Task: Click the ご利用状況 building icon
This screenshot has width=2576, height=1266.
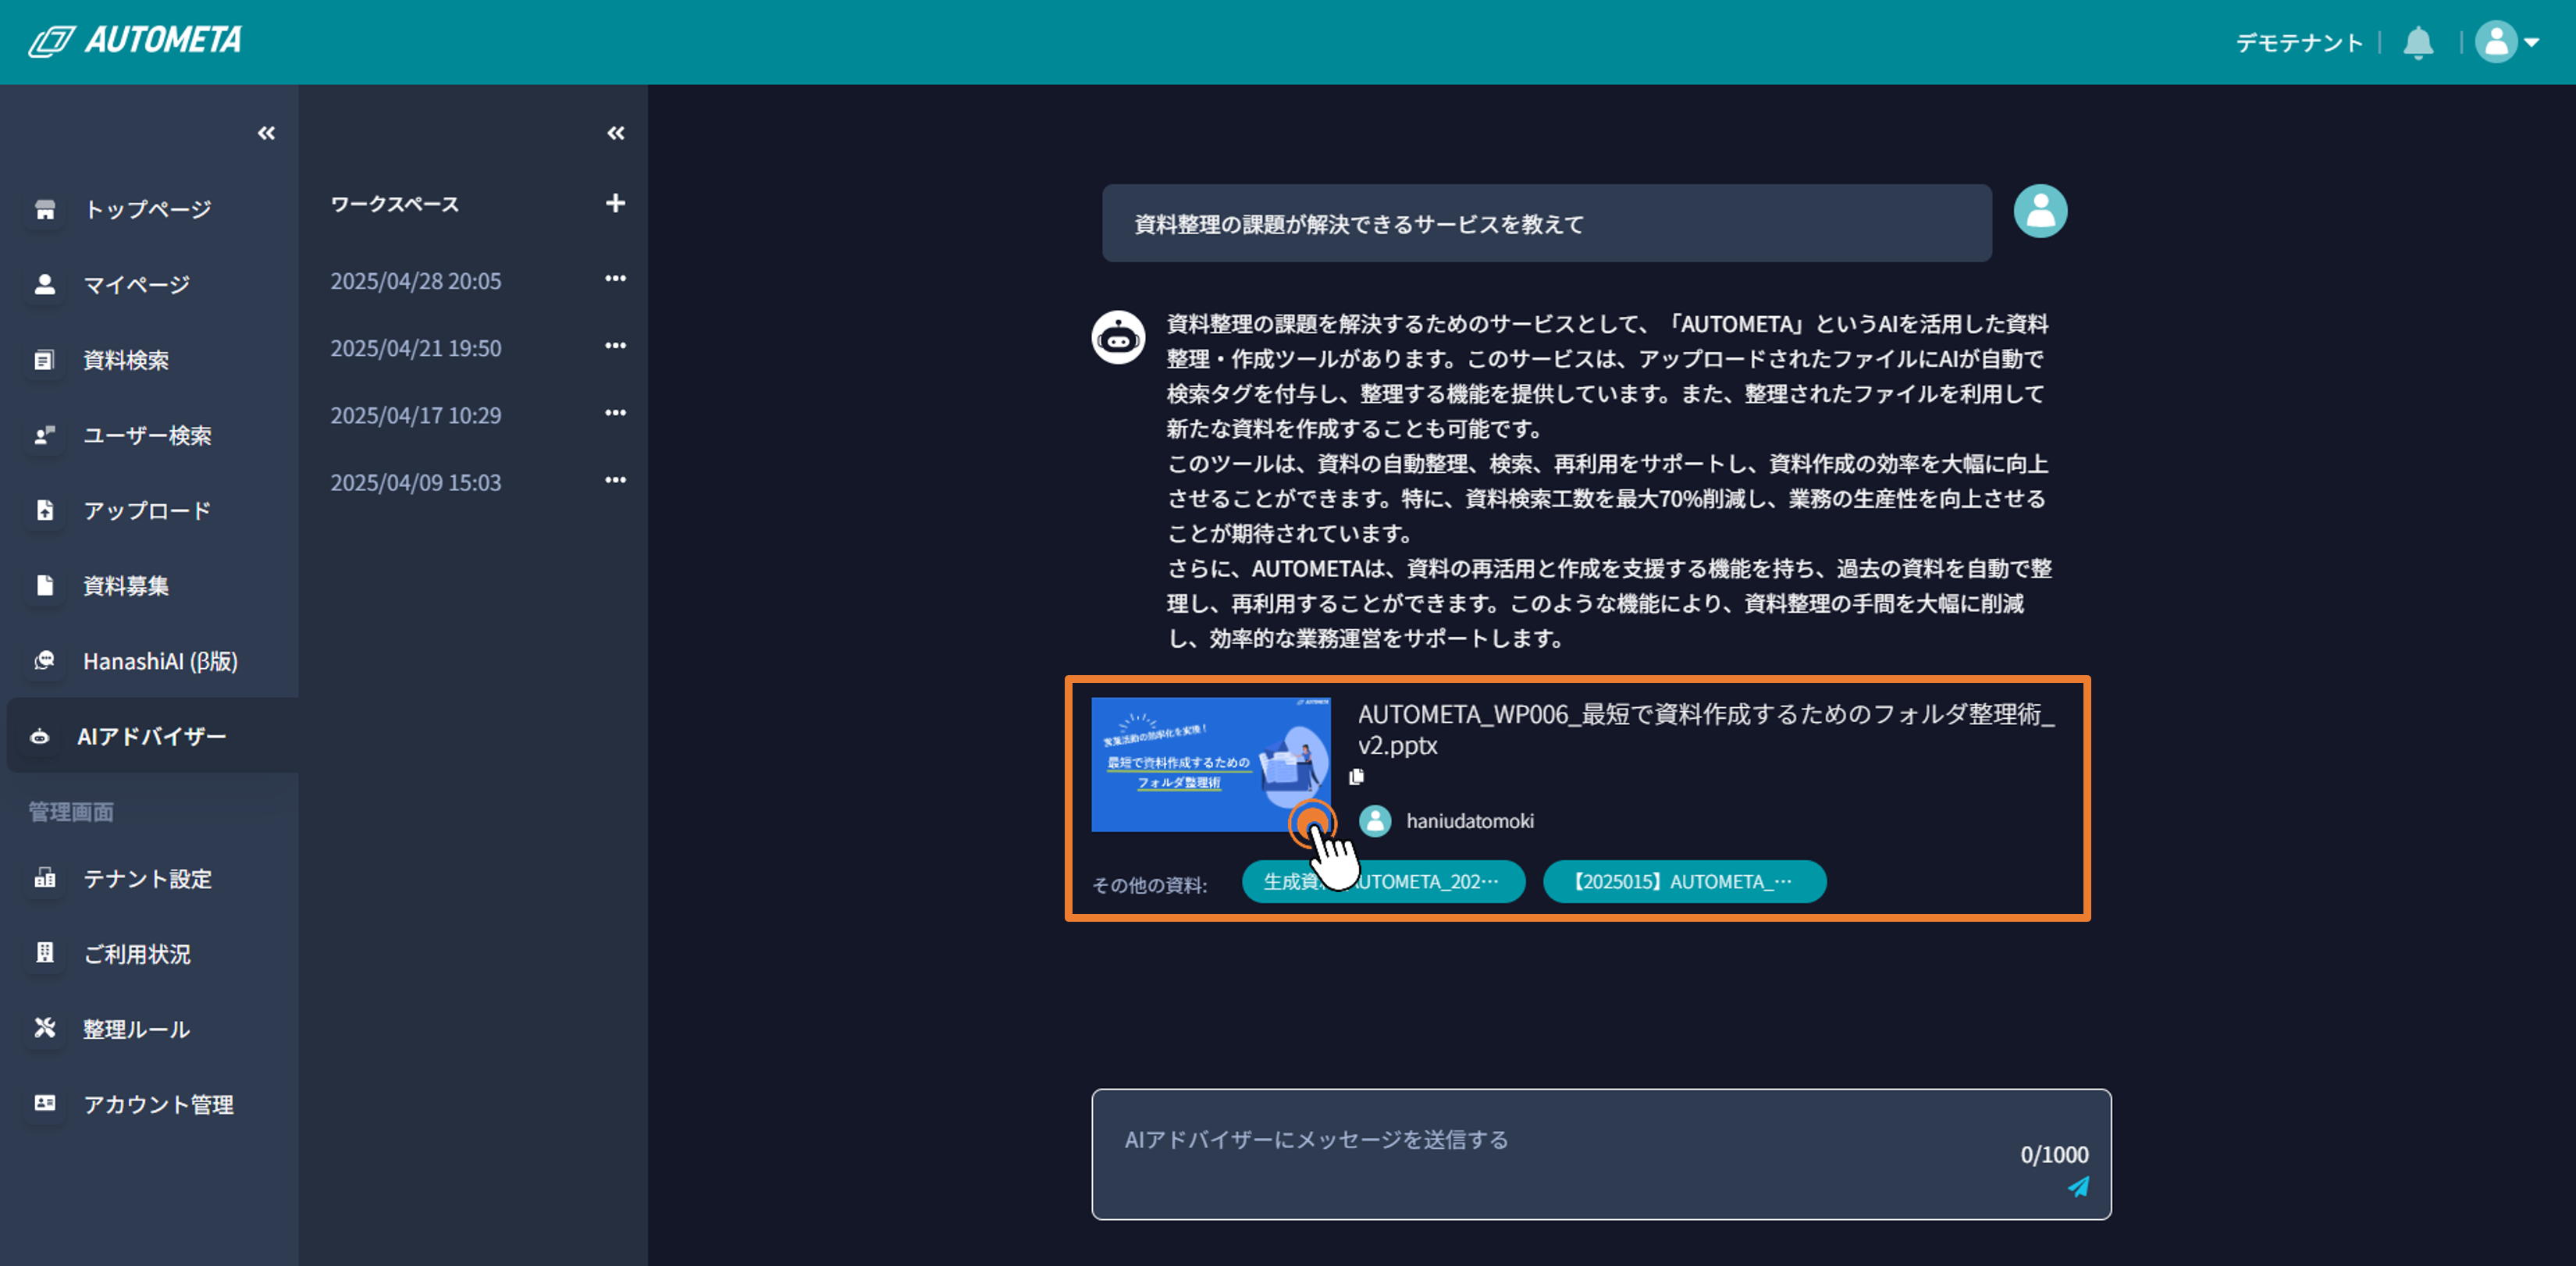Action: [45, 952]
